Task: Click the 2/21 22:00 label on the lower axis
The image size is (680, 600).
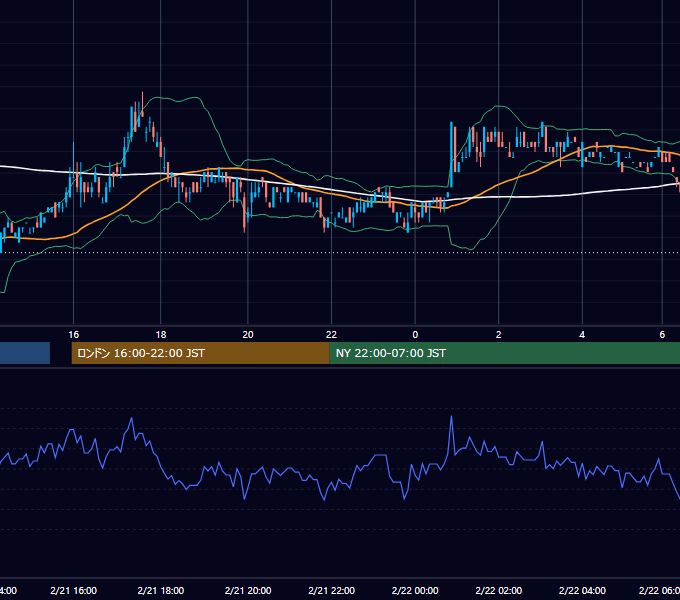Action: tap(331, 590)
